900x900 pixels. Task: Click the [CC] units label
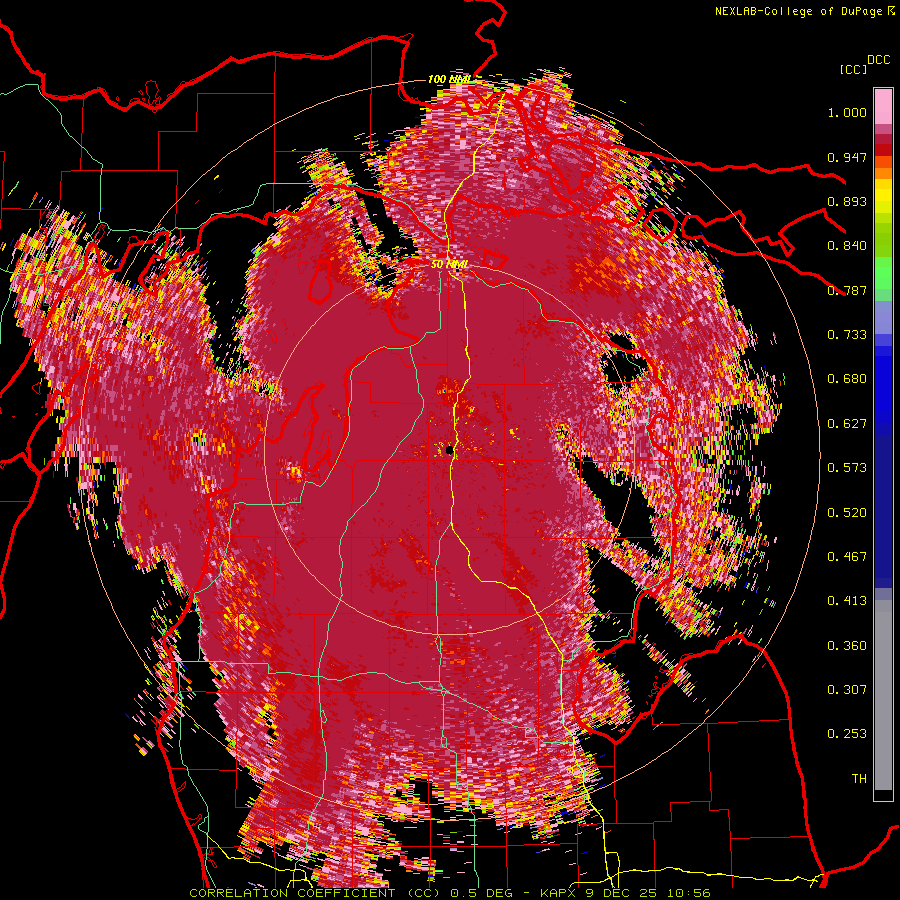click(853, 69)
